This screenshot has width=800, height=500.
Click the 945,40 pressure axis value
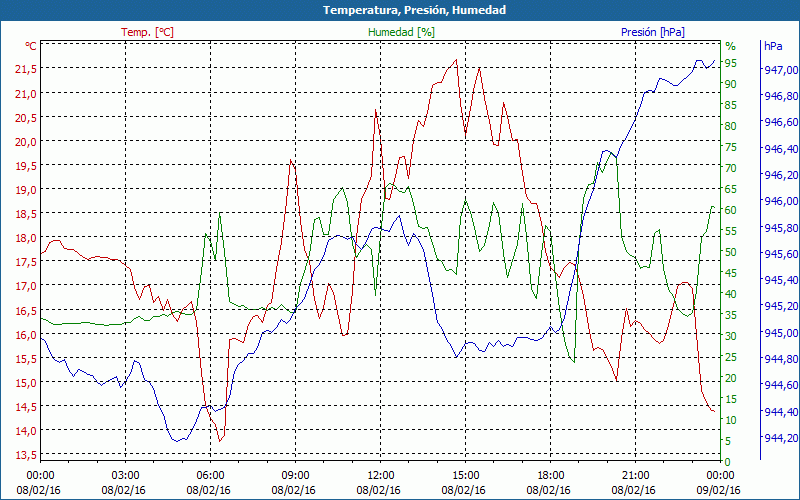click(781, 280)
